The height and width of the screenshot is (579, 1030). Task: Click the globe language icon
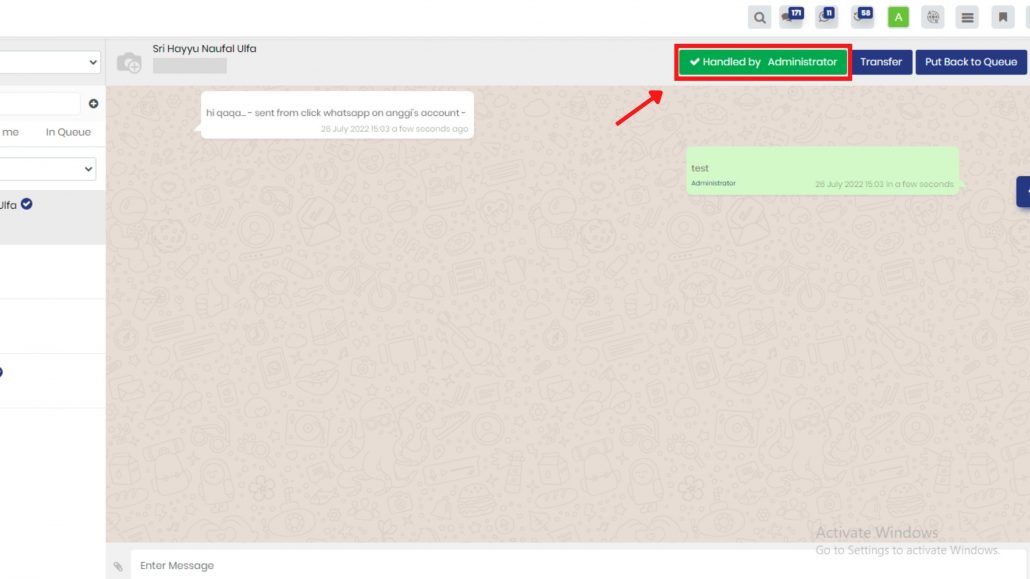[933, 18]
